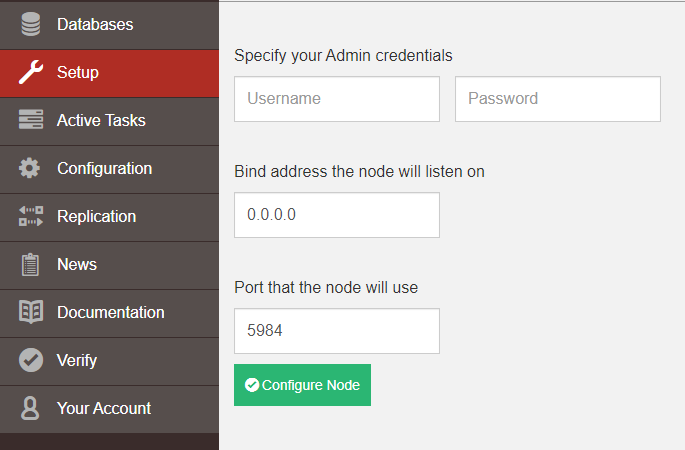Click the Databases stack icon

coord(31,24)
